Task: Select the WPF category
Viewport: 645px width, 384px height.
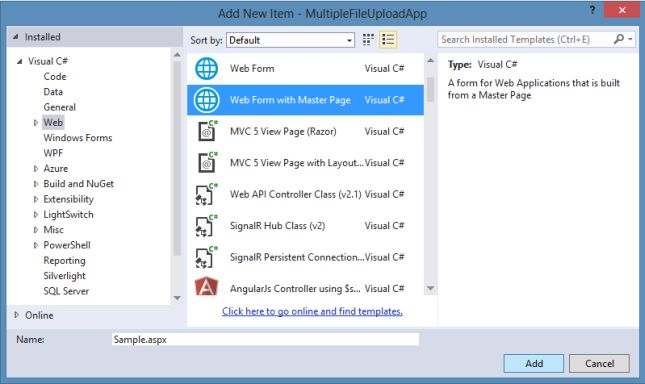Action: click(x=53, y=153)
